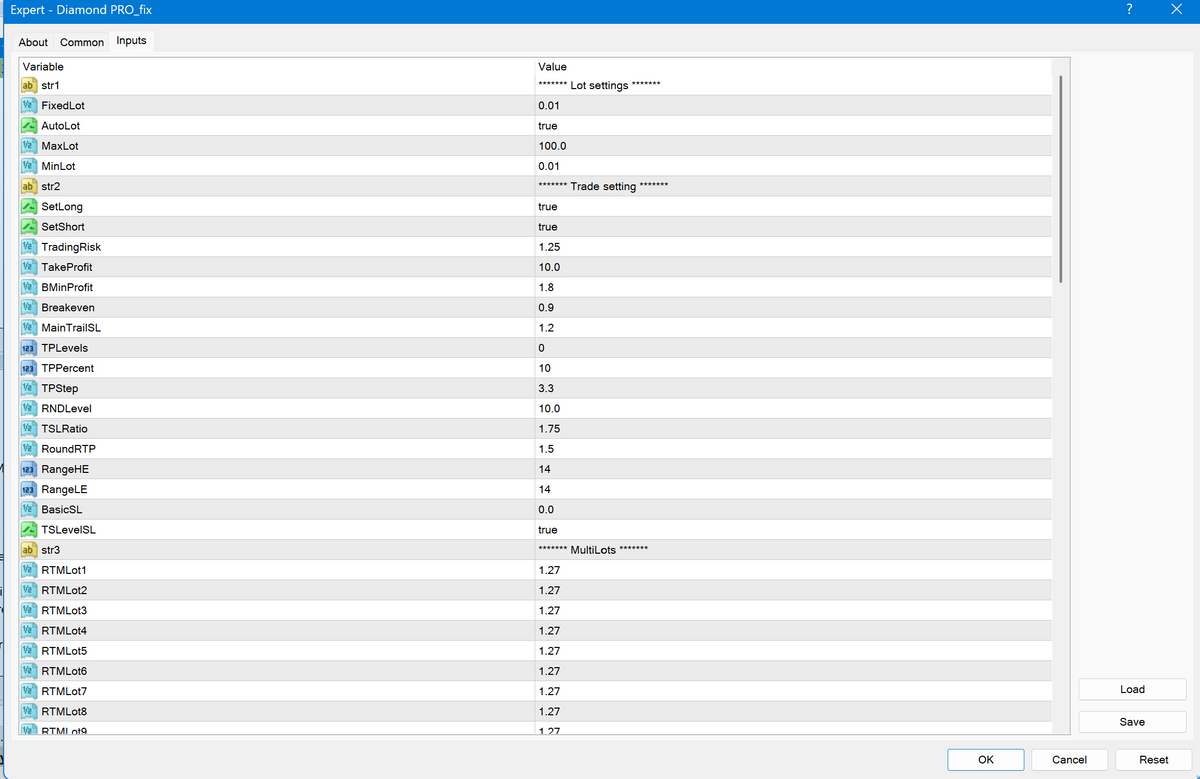Viewport: 1200px width, 779px height.
Task: Select the icon beside MainTrailSL
Action: tap(29, 328)
